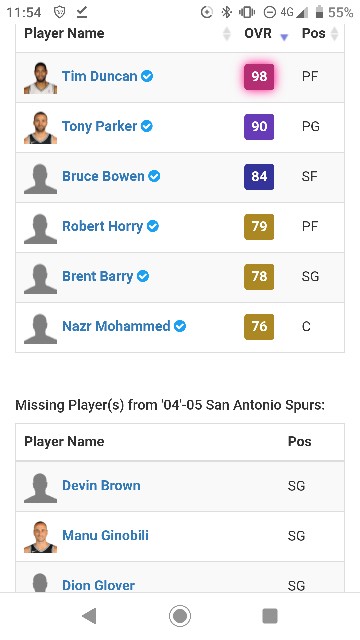Open Dion Glover player link

click(x=98, y=585)
